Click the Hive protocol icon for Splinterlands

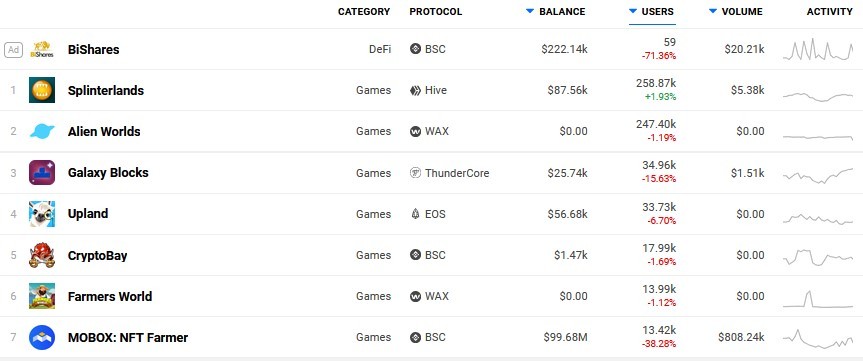click(x=416, y=90)
